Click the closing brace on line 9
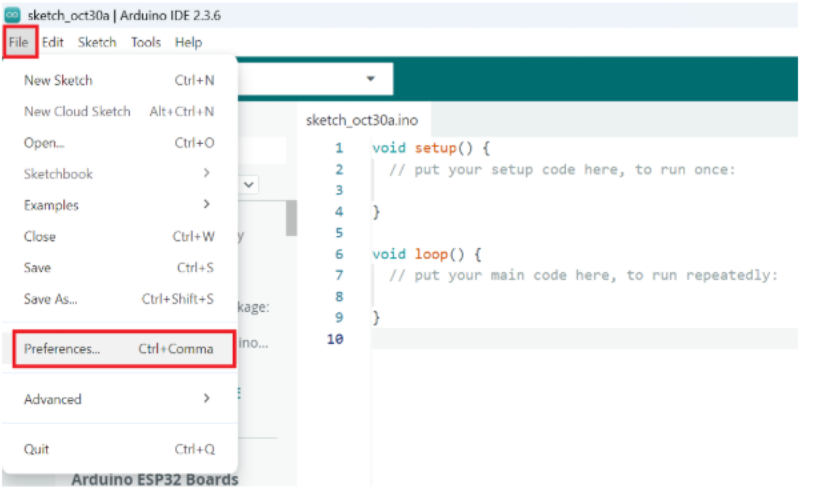The height and width of the screenshot is (504, 819). (376, 318)
